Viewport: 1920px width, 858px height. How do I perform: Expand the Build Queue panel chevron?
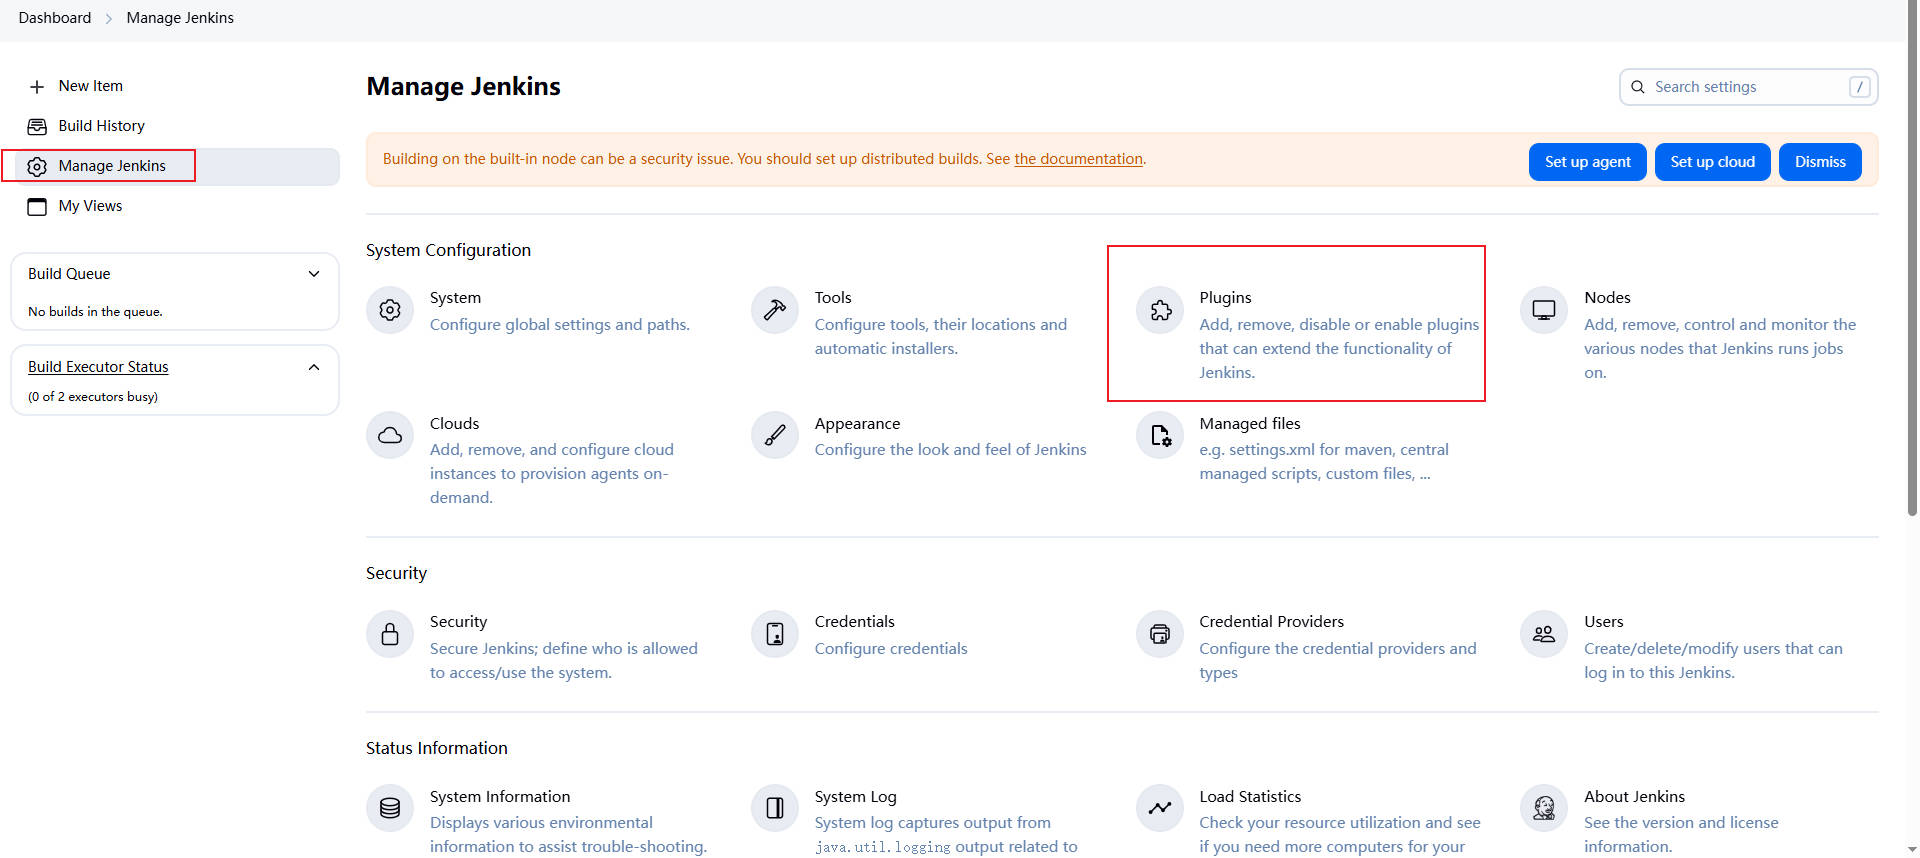[x=314, y=274]
